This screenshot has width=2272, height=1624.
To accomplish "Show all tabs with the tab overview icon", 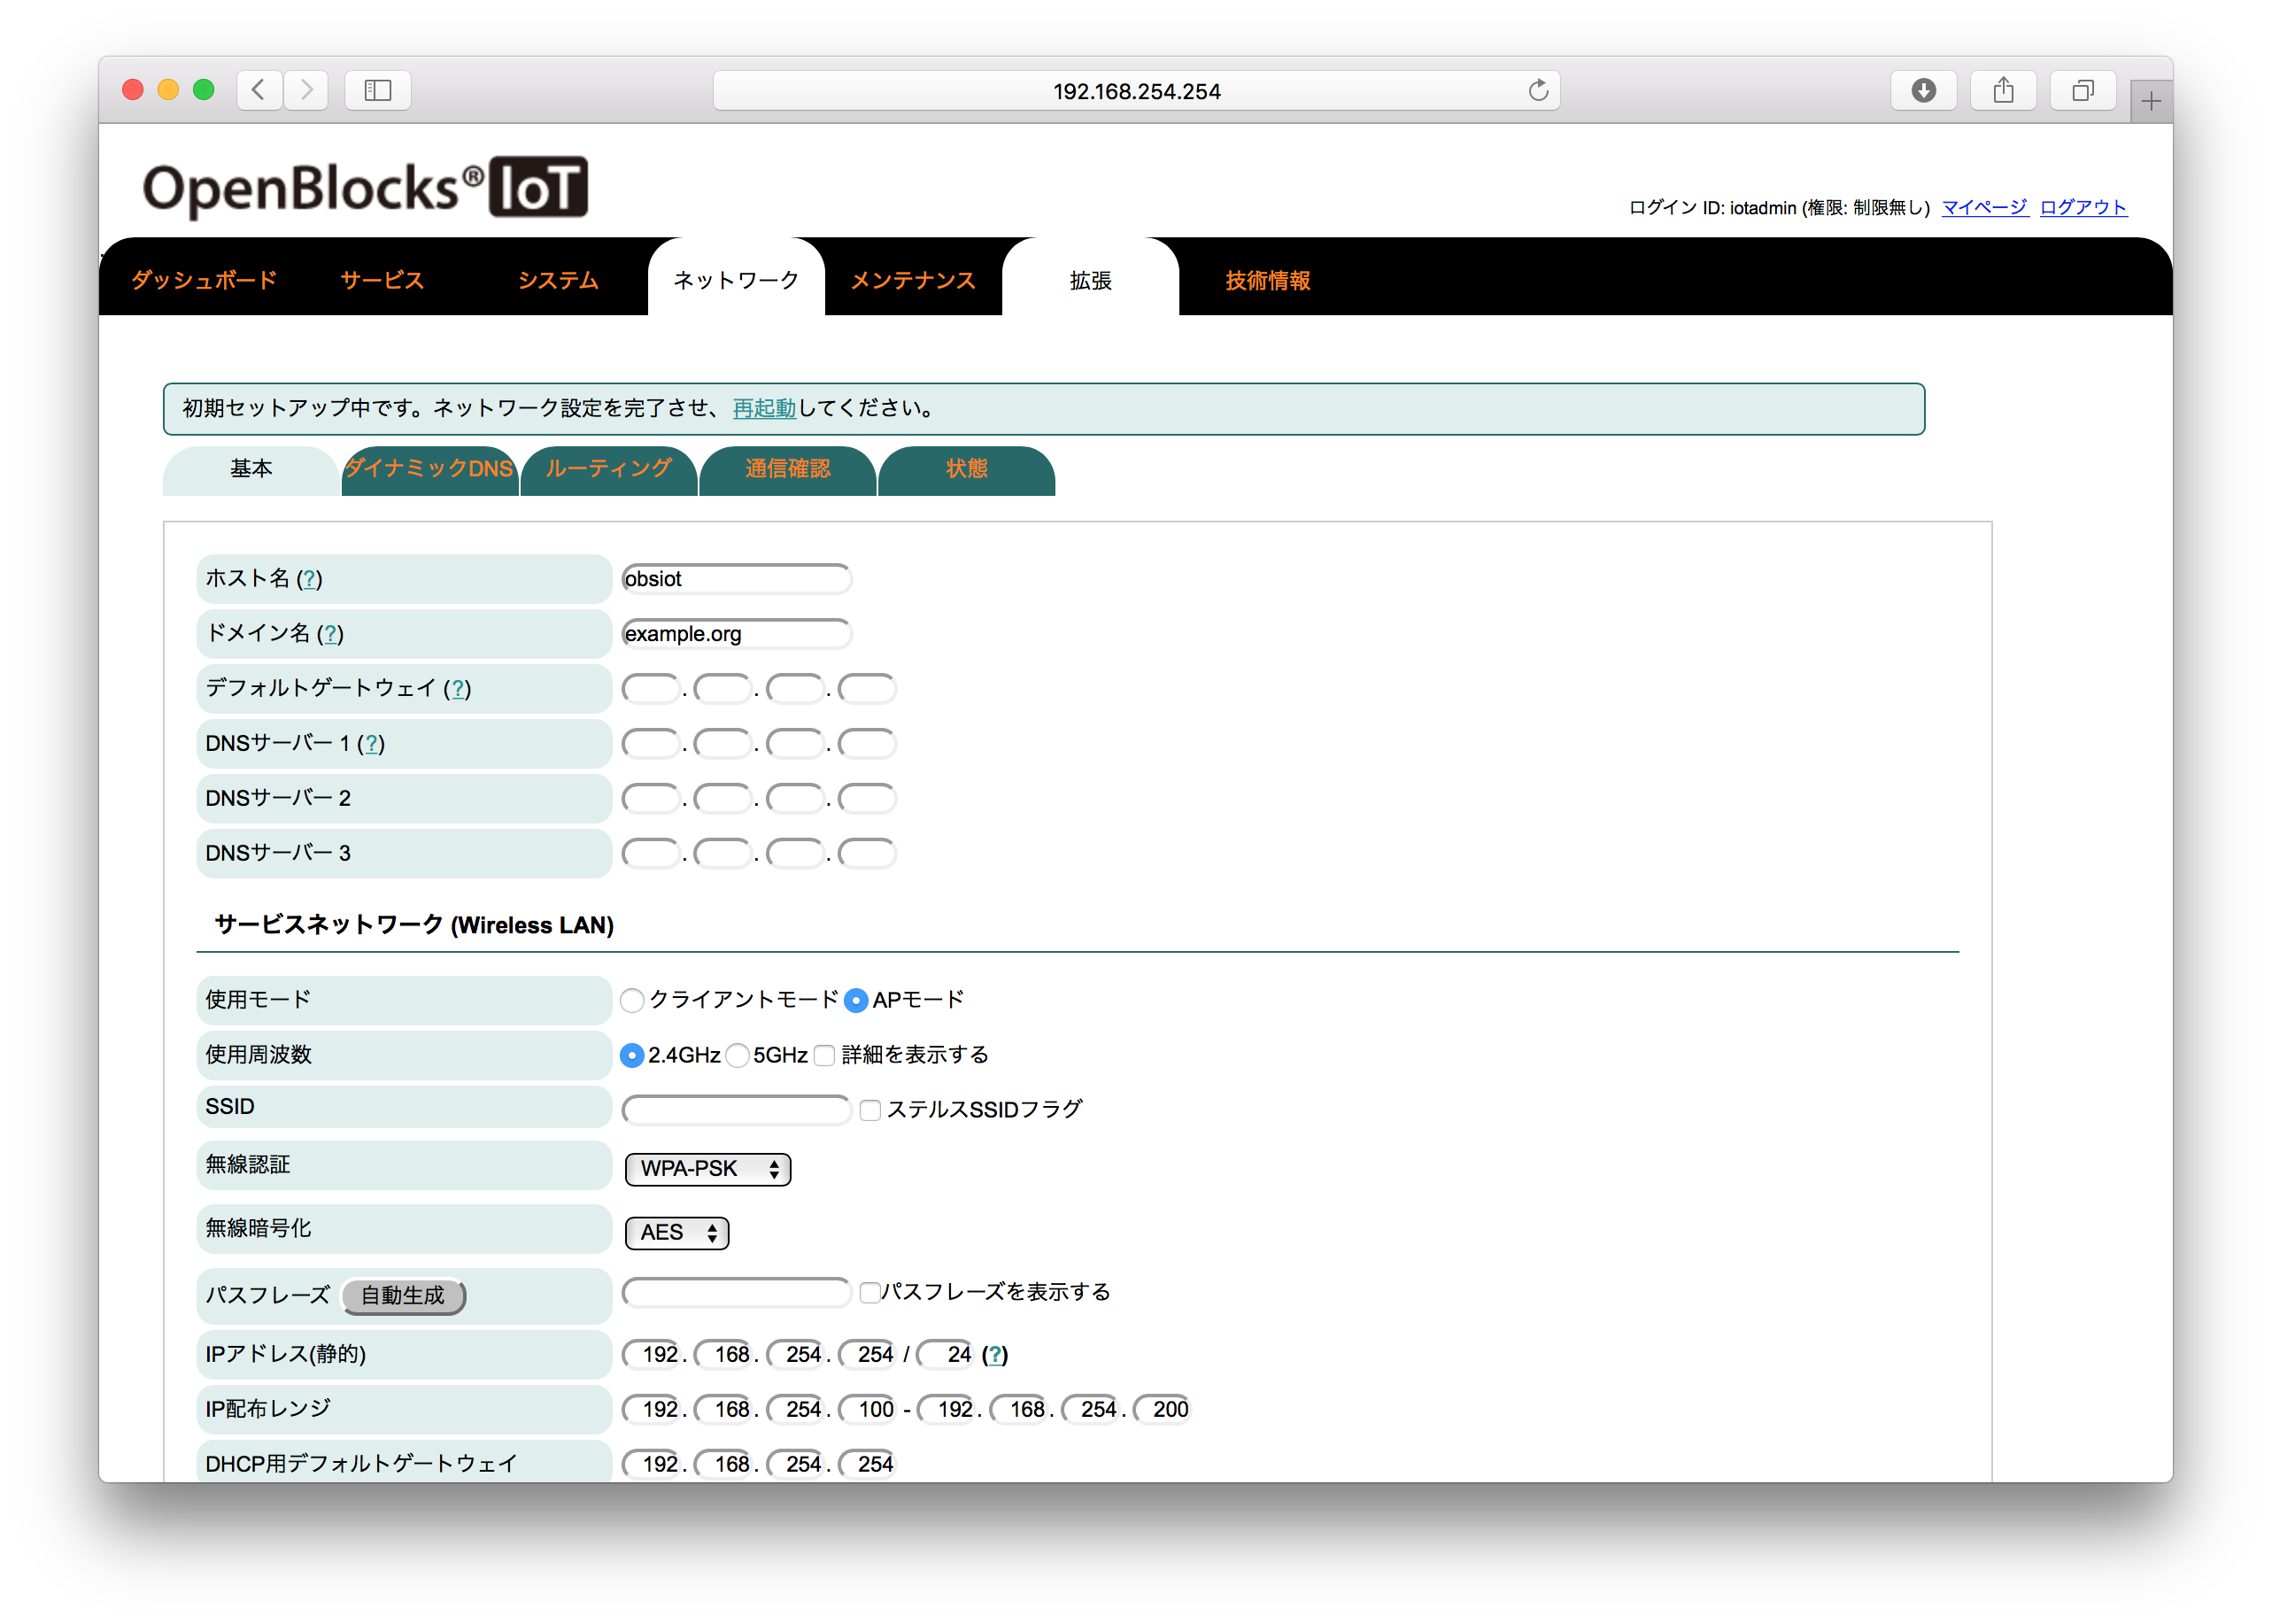I will point(2082,90).
